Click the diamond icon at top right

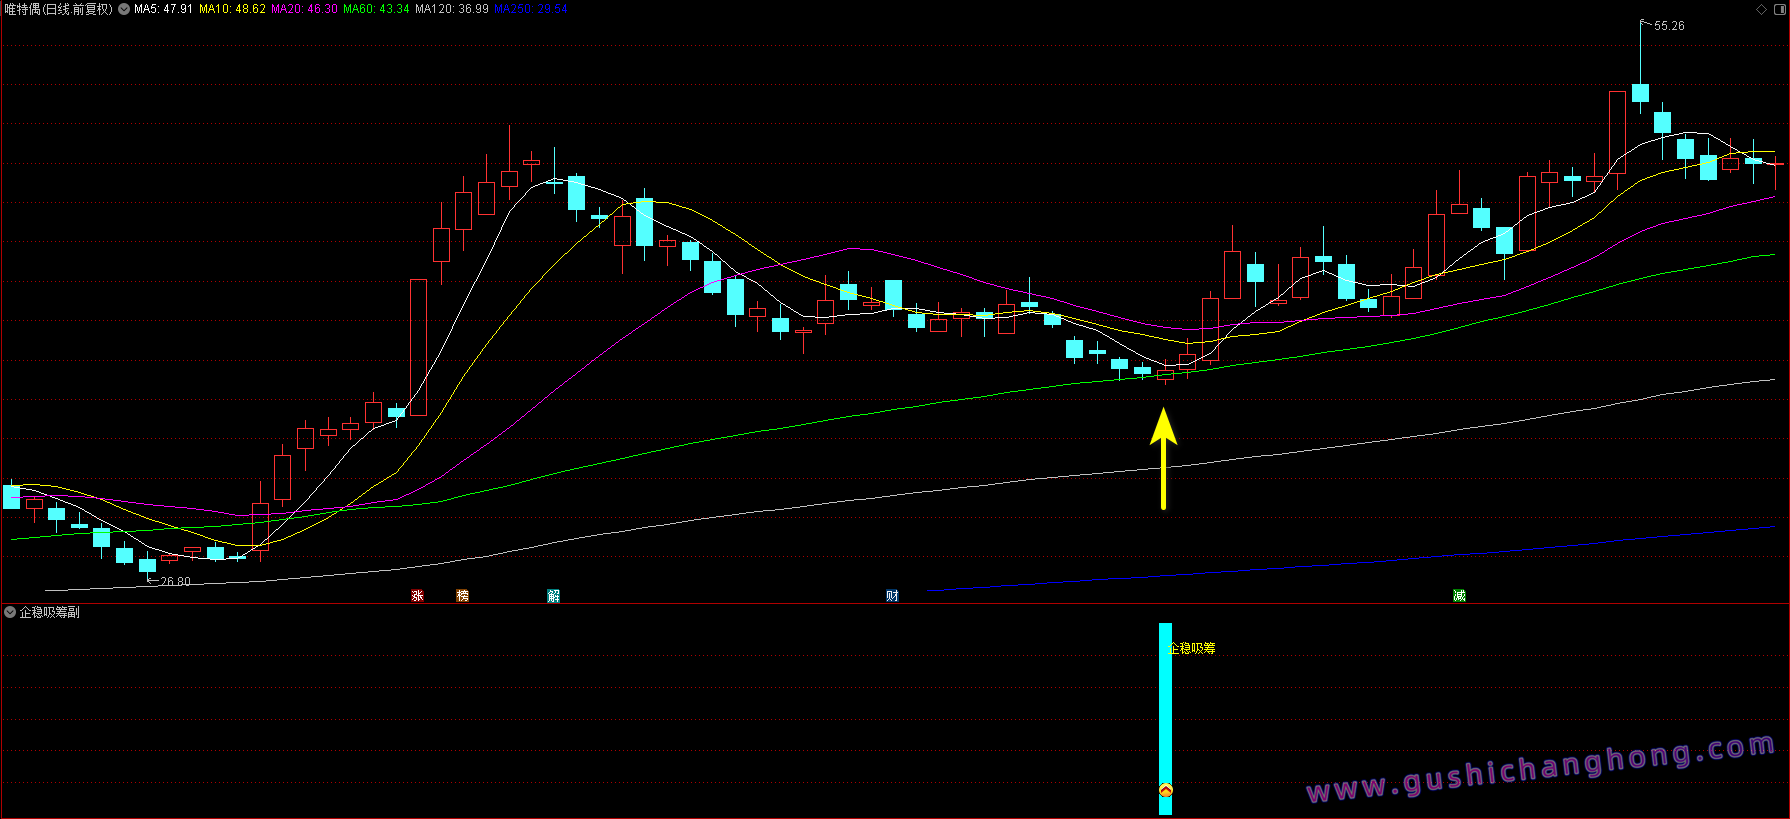(1761, 9)
